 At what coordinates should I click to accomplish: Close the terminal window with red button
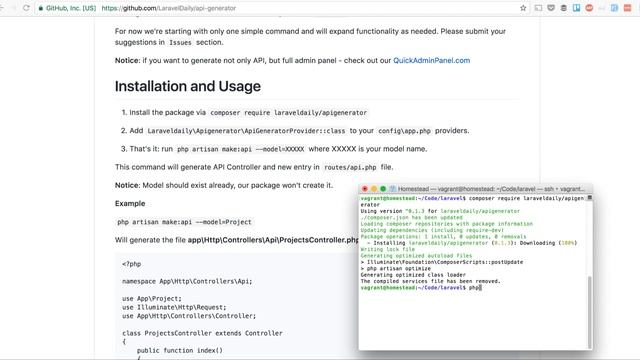click(x=365, y=189)
